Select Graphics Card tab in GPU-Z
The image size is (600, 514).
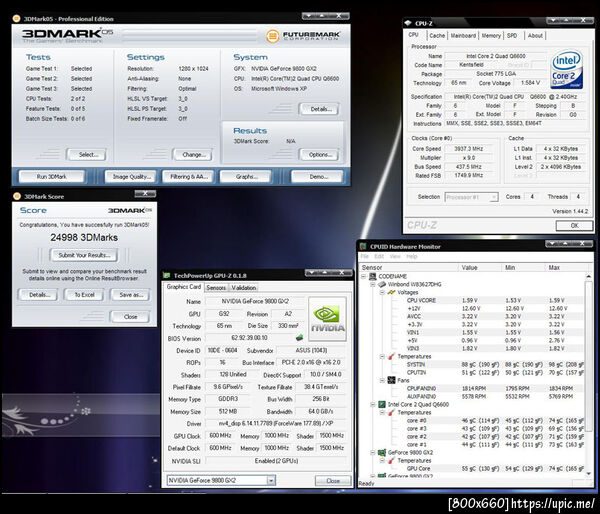[x=184, y=287]
